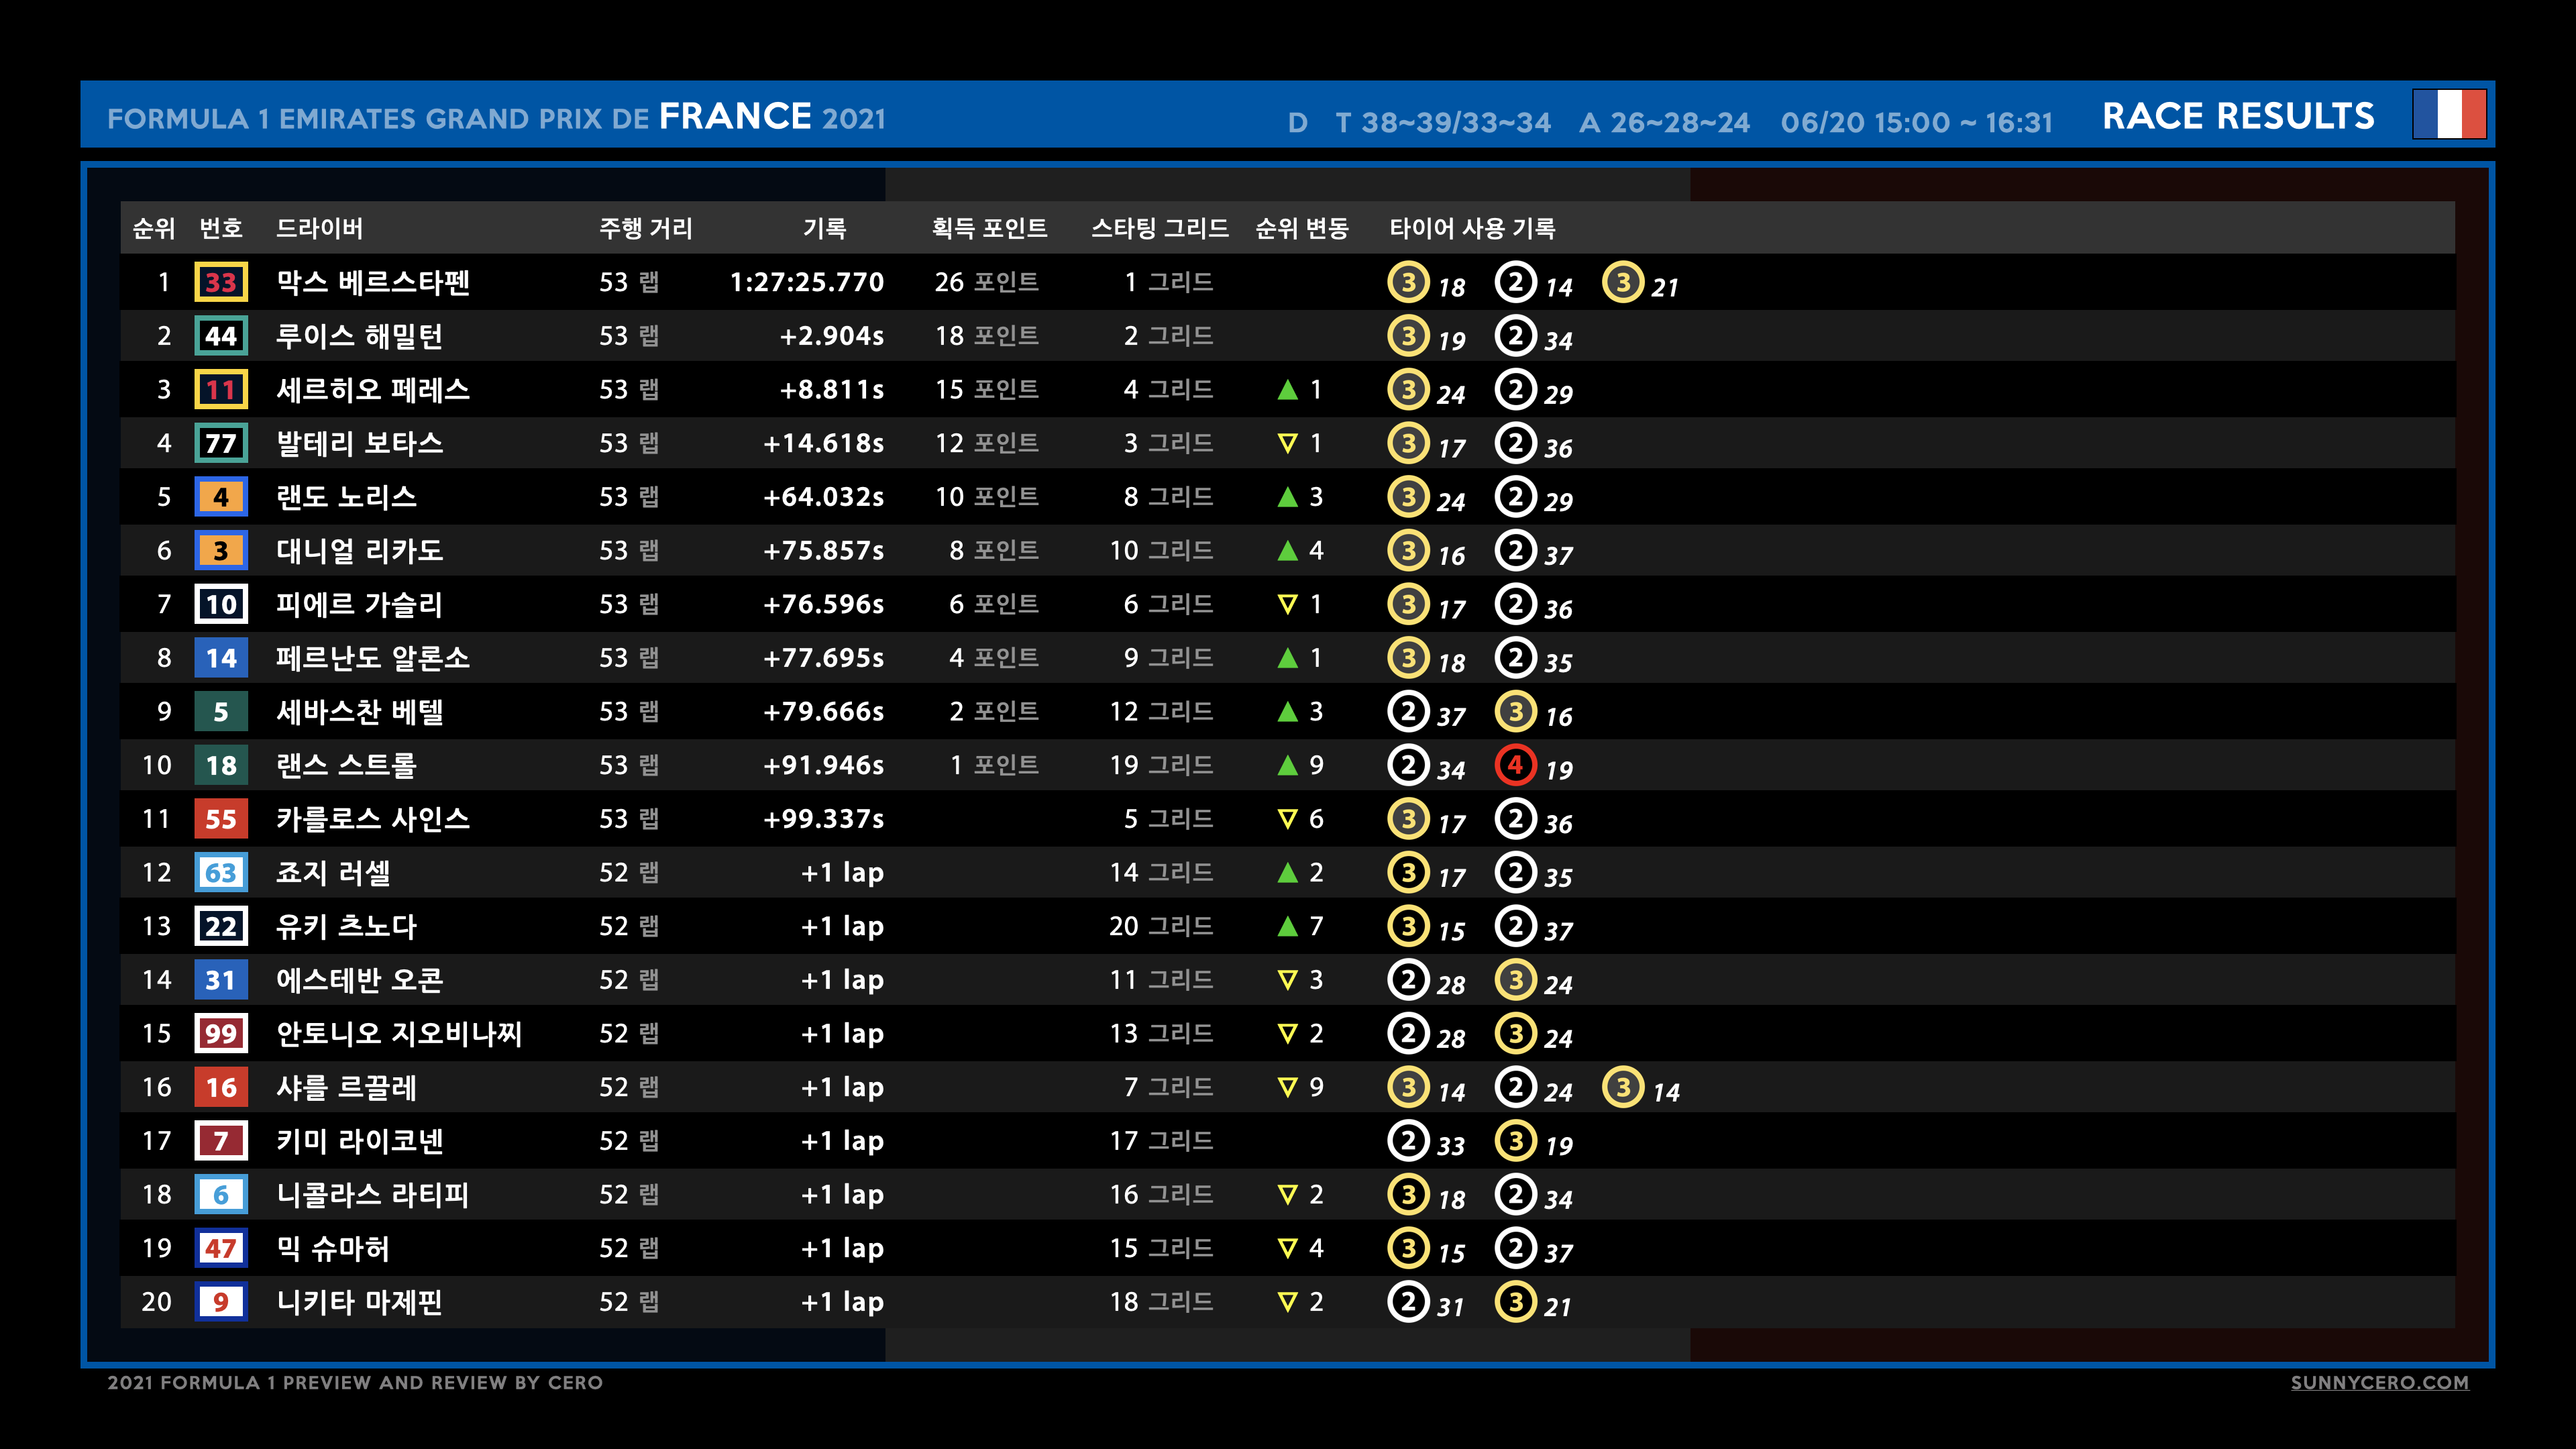This screenshot has height=1449, width=2576.
Task: Click the French flag icon
Action: click(x=2449, y=114)
